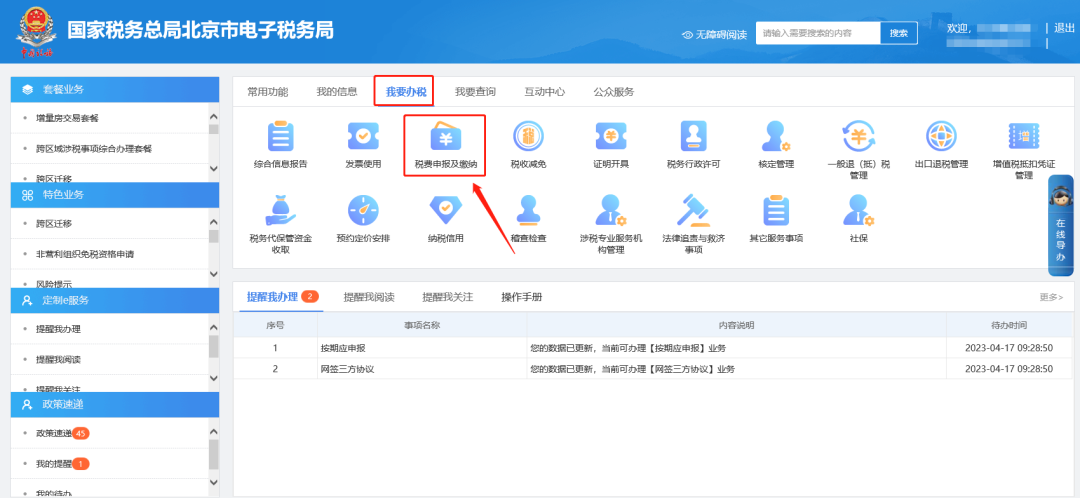Open the 在线导办 assistant widget

1061,225
